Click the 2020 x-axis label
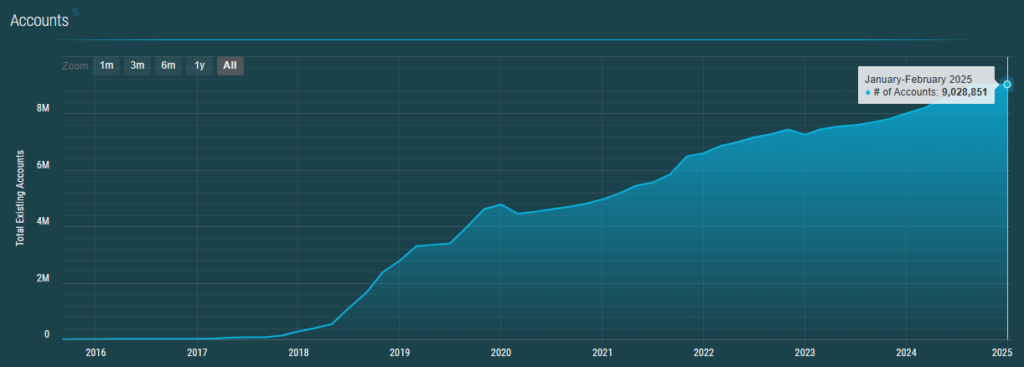Screen dimensions: 1024x367 (x=500, y=353)
